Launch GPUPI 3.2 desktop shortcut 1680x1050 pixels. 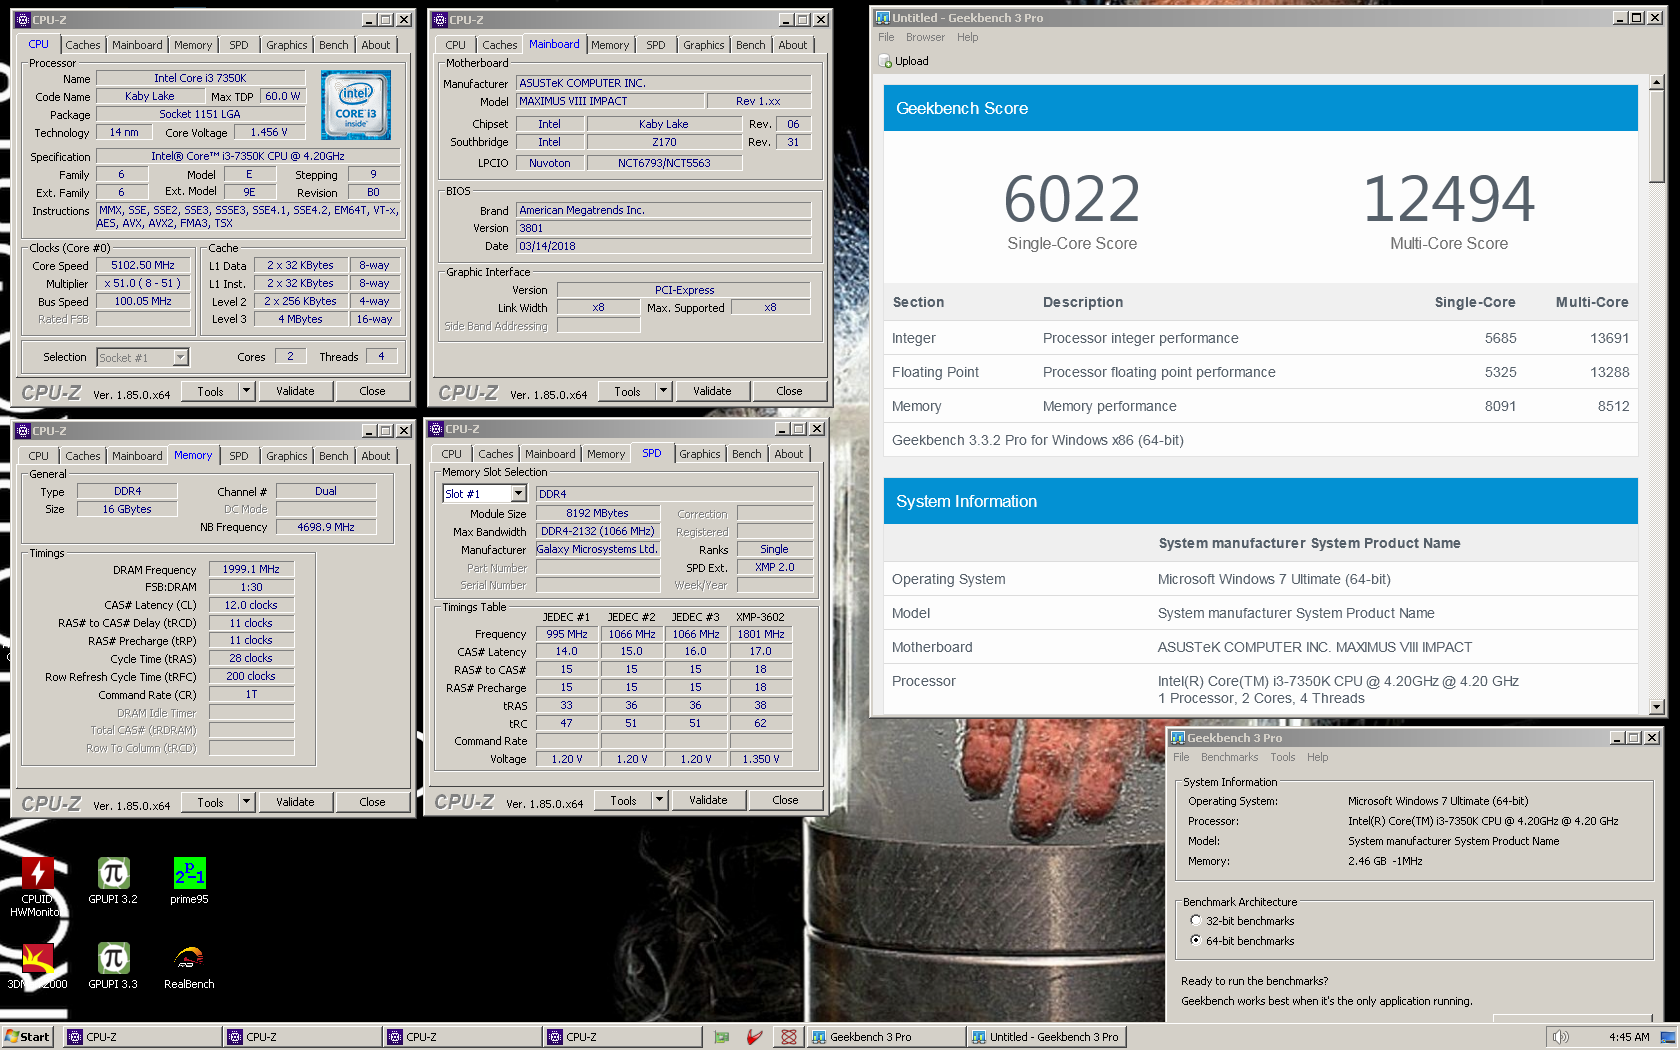coord(113,881)
